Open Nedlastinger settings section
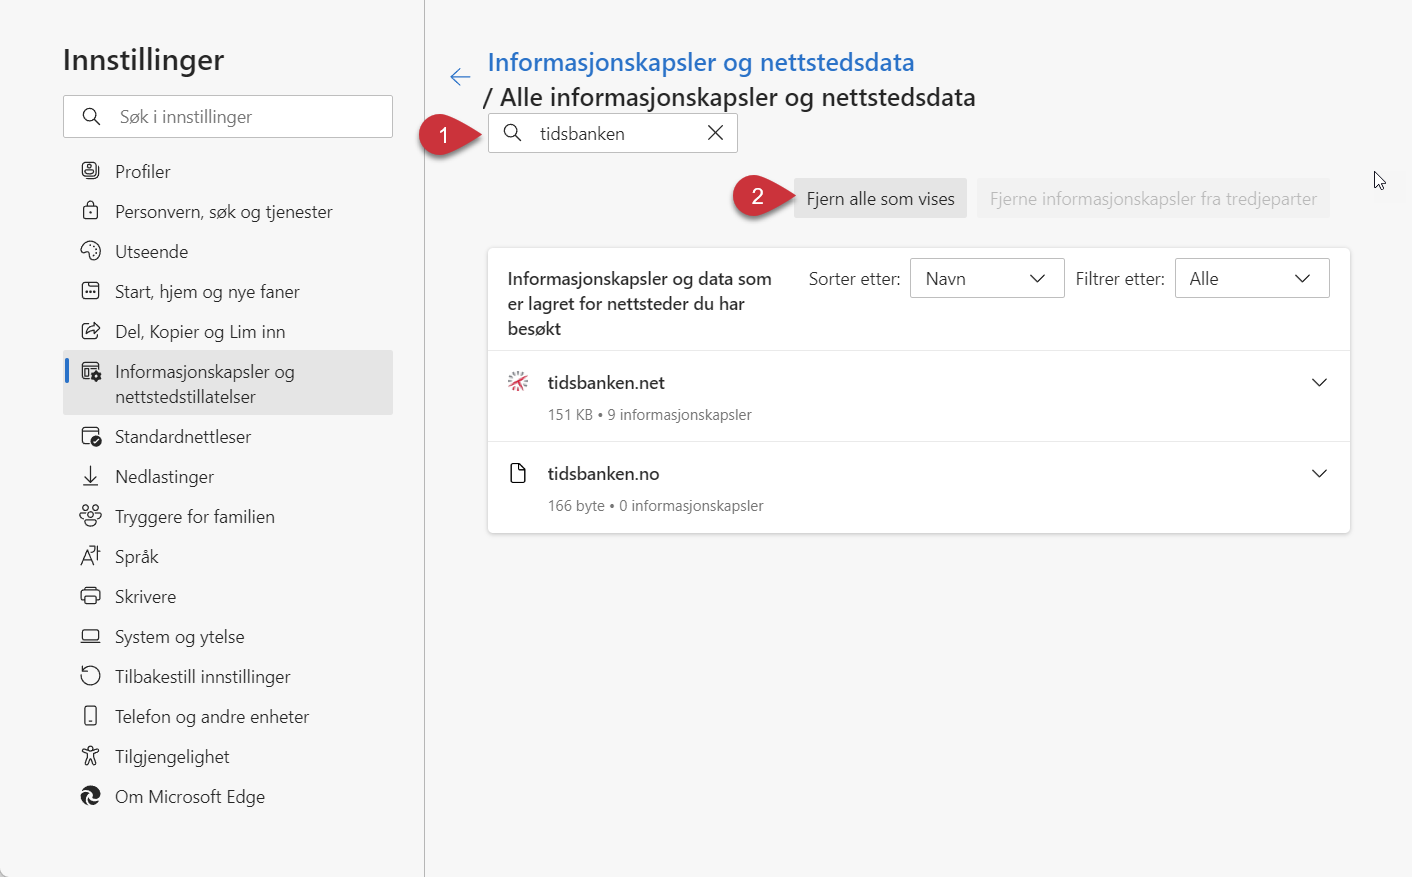Viewport: 1412px width, 877px height. tap(228, 476)
